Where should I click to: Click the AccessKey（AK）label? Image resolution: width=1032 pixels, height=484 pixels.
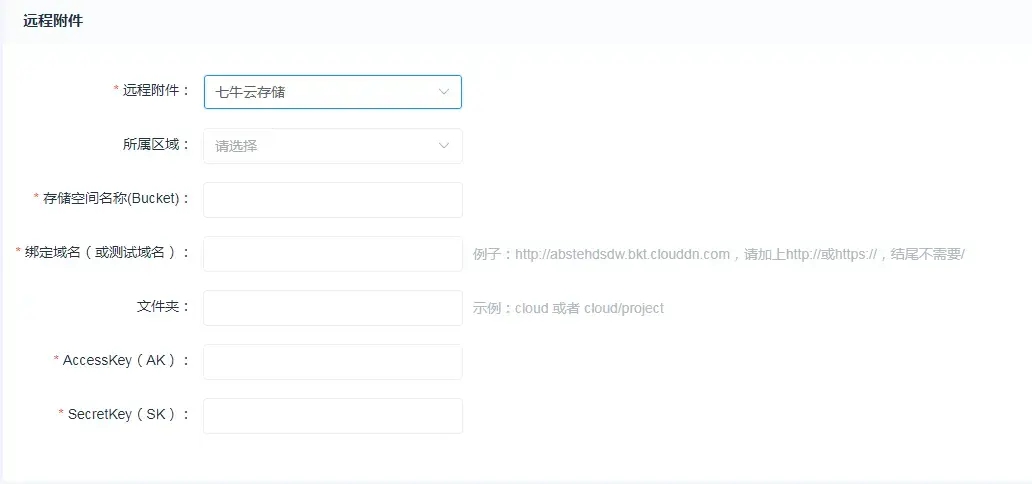(125, 360)
